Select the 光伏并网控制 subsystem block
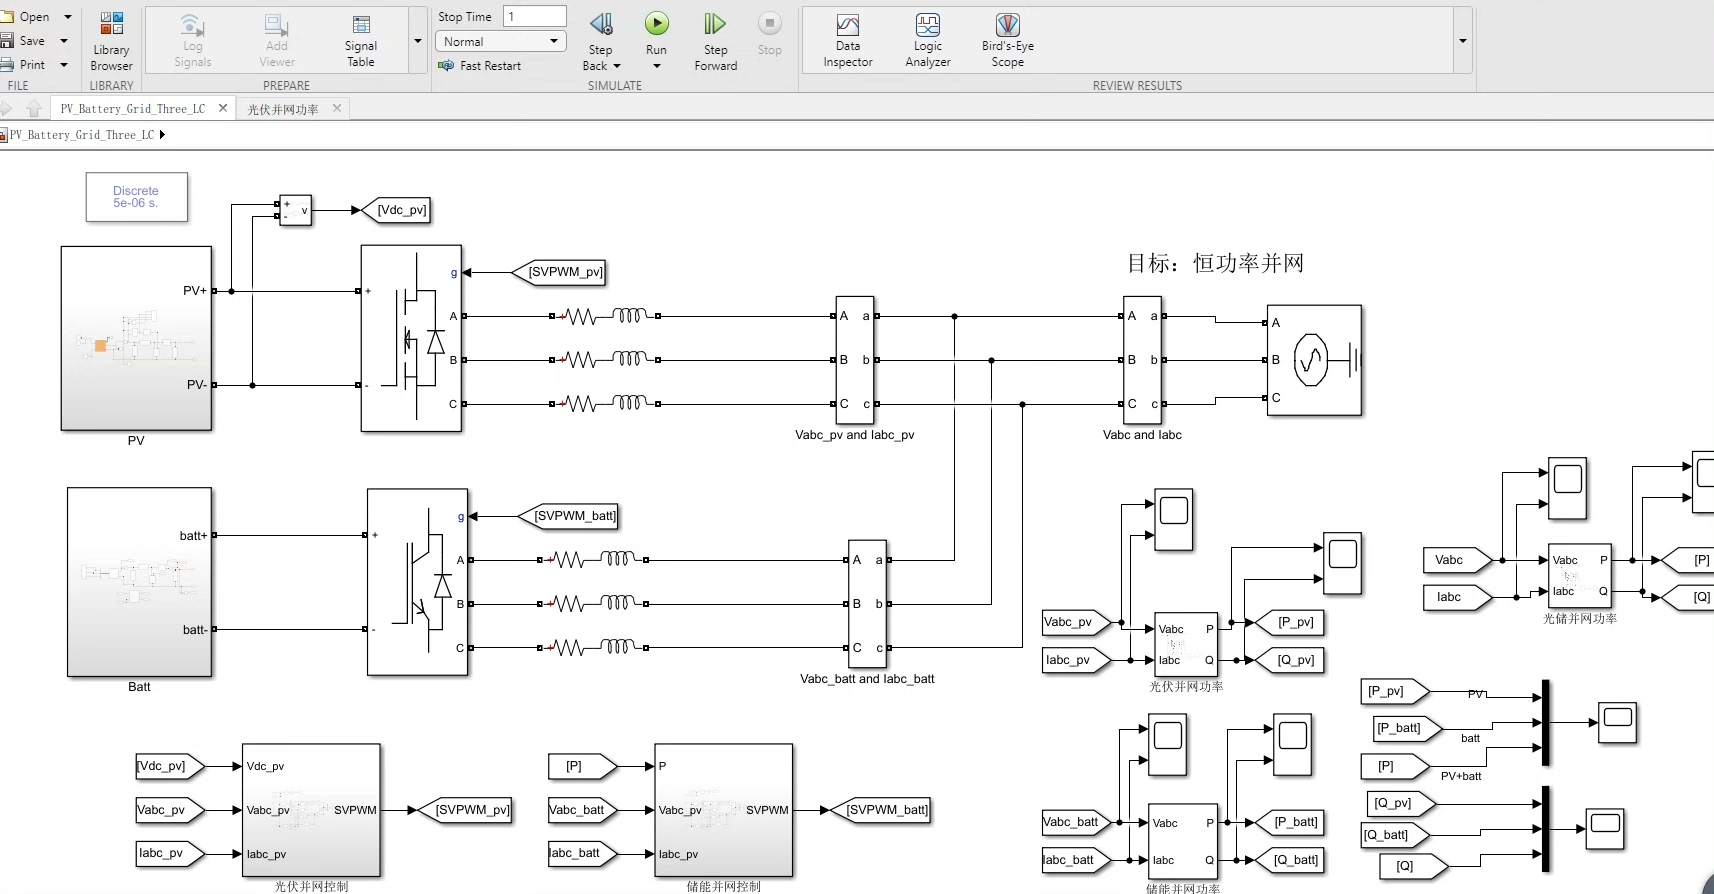This screenshot has width=1714, height=894. point(311,810)
